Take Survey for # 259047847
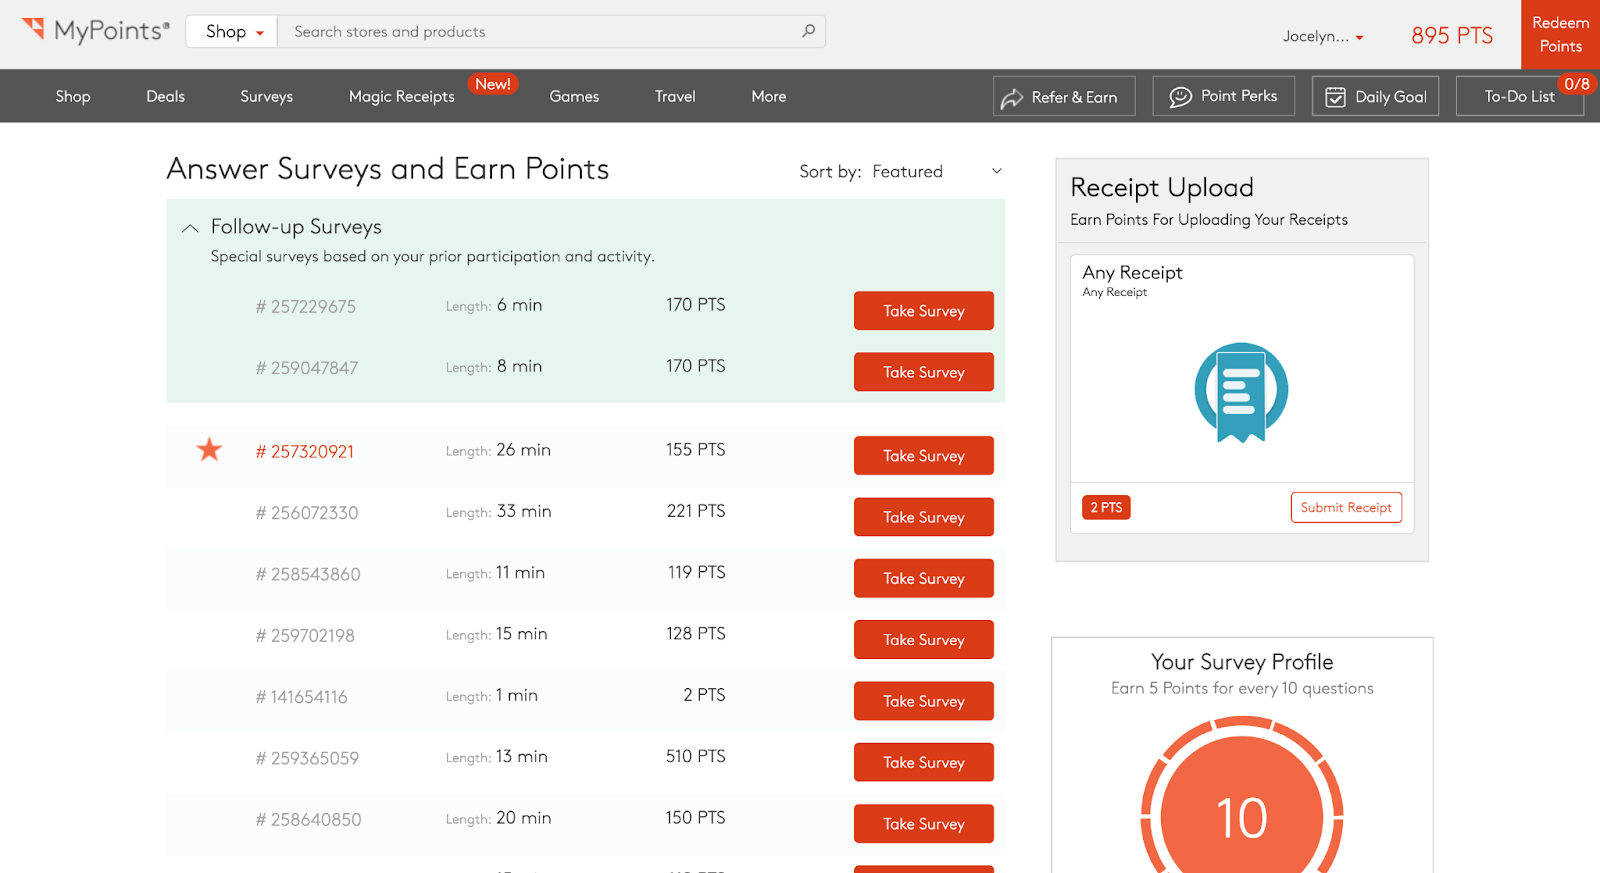This screenshot has height=873, width=1600. point(924,372)
